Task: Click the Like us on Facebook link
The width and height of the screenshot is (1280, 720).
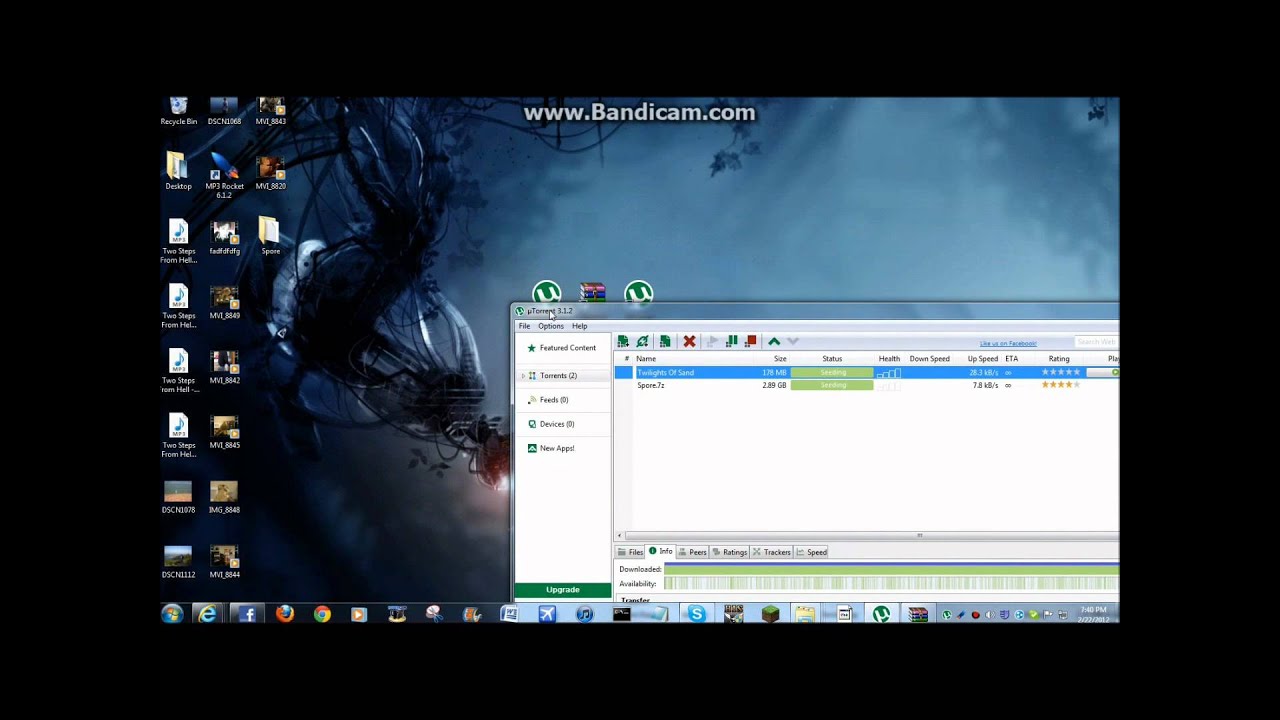Action: (1008, 344)
